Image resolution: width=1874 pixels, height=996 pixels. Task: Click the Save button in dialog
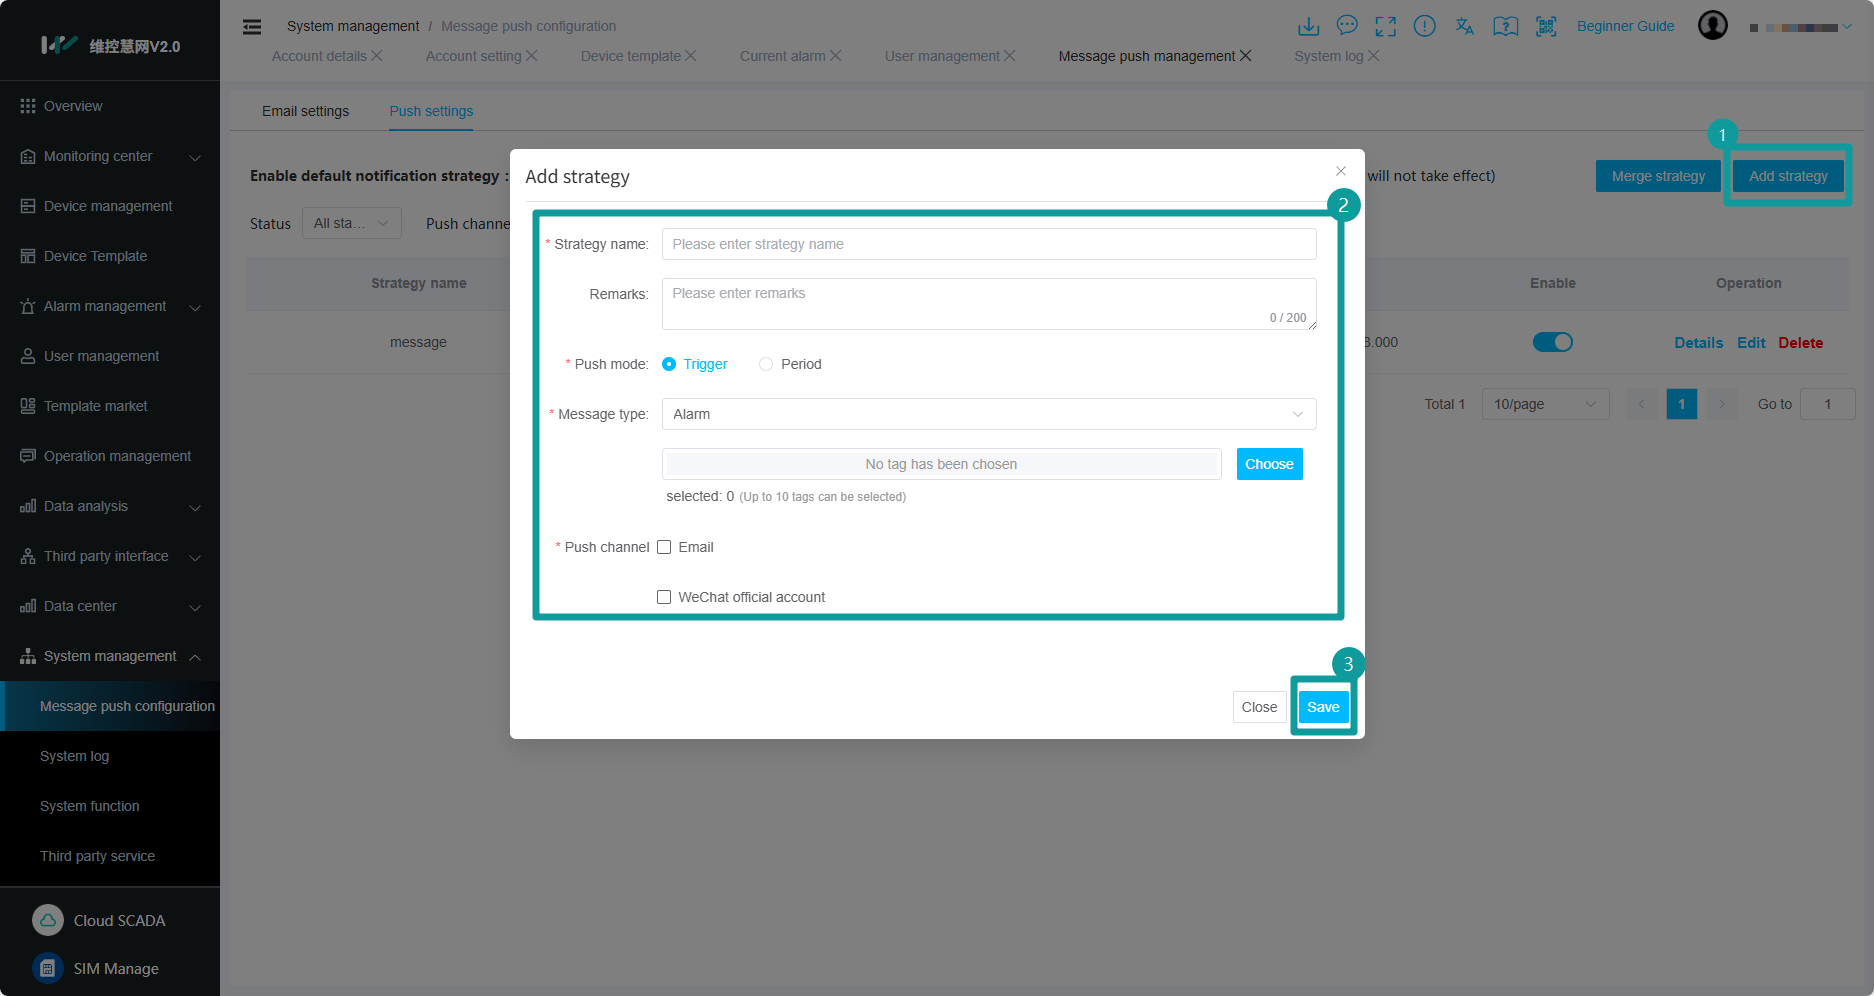point(1323,707)
